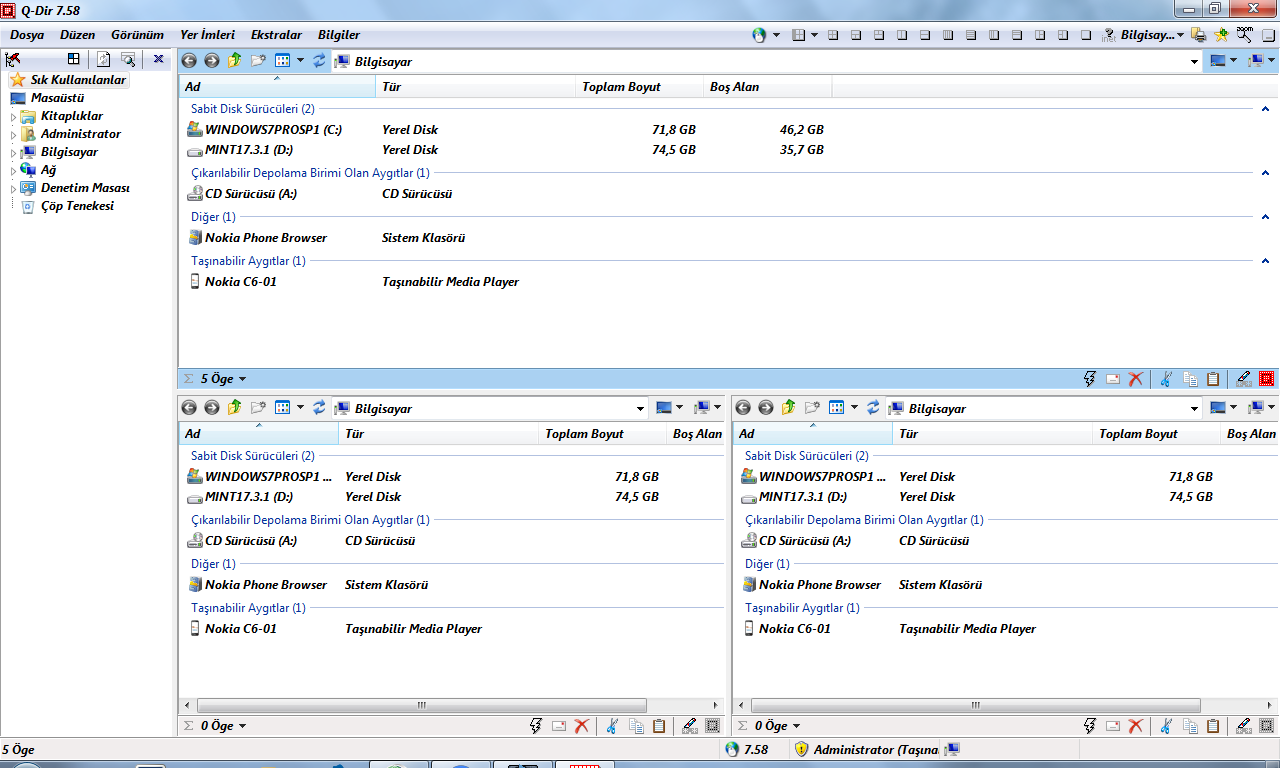This screenshot has width=1280, height=768.
Task: Click the Q-Dir globe icon in main toolbar
Action: pos(759,35)
